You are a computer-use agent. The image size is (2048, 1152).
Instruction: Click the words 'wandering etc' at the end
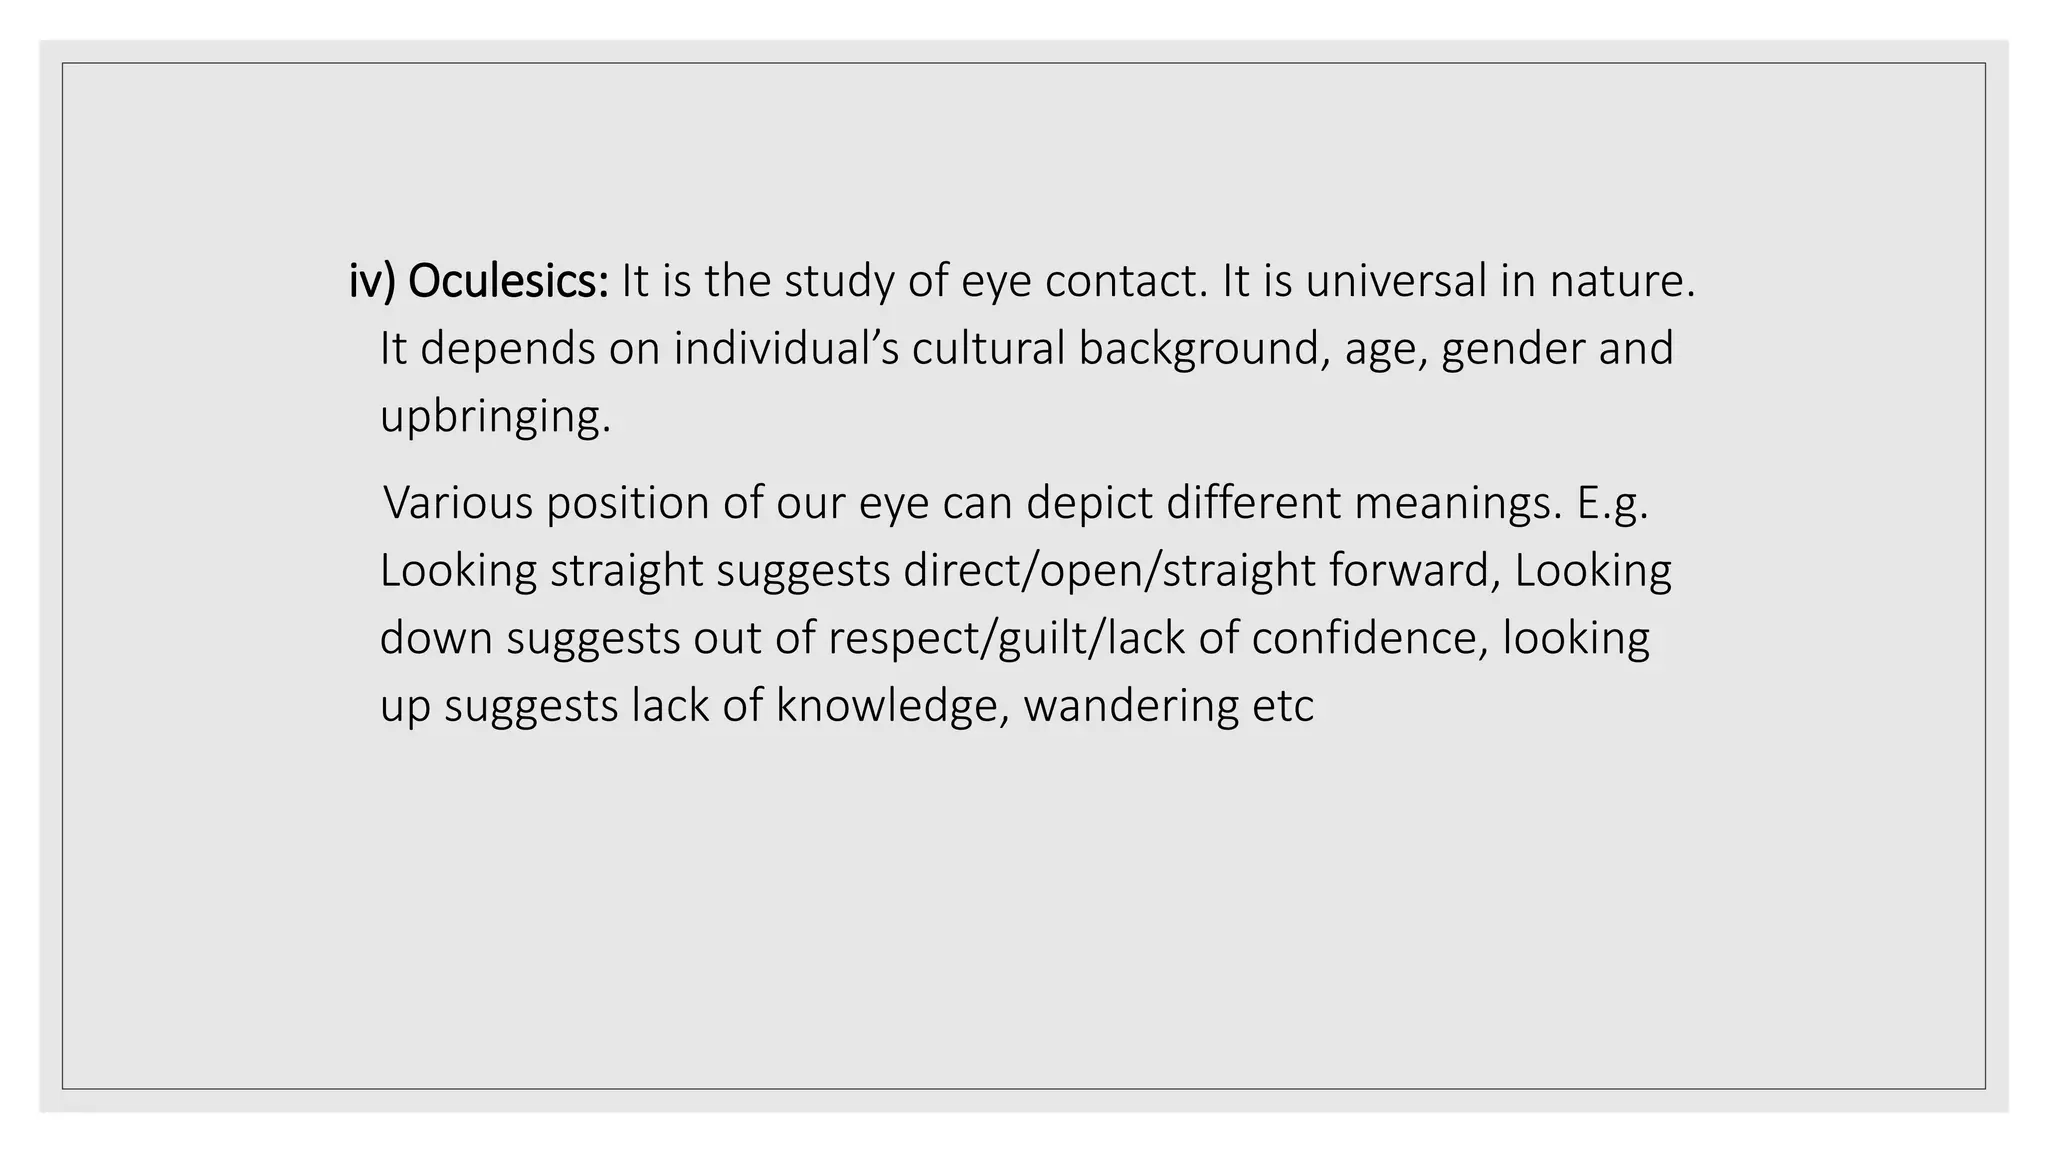(1168, 706)
